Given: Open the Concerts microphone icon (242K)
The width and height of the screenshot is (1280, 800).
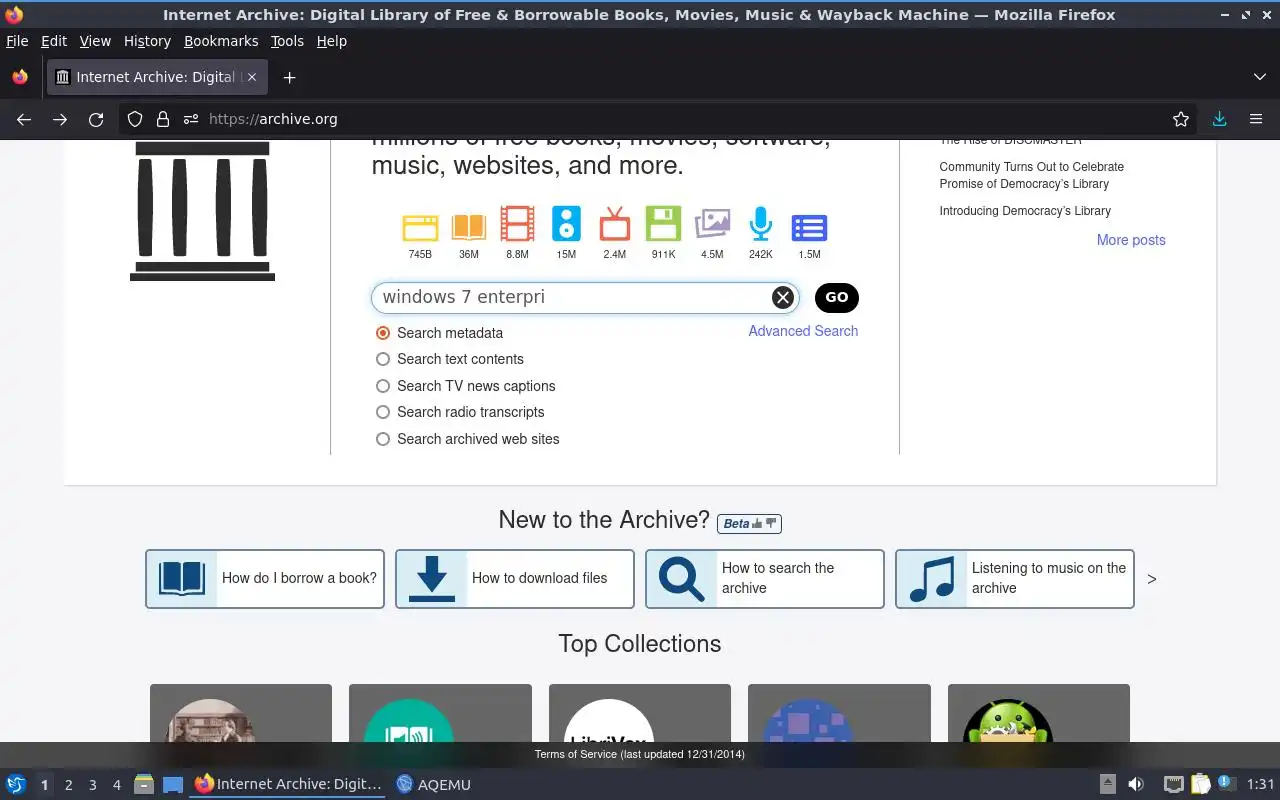Looking at the screenshot, I should click(x=761, y=224).
